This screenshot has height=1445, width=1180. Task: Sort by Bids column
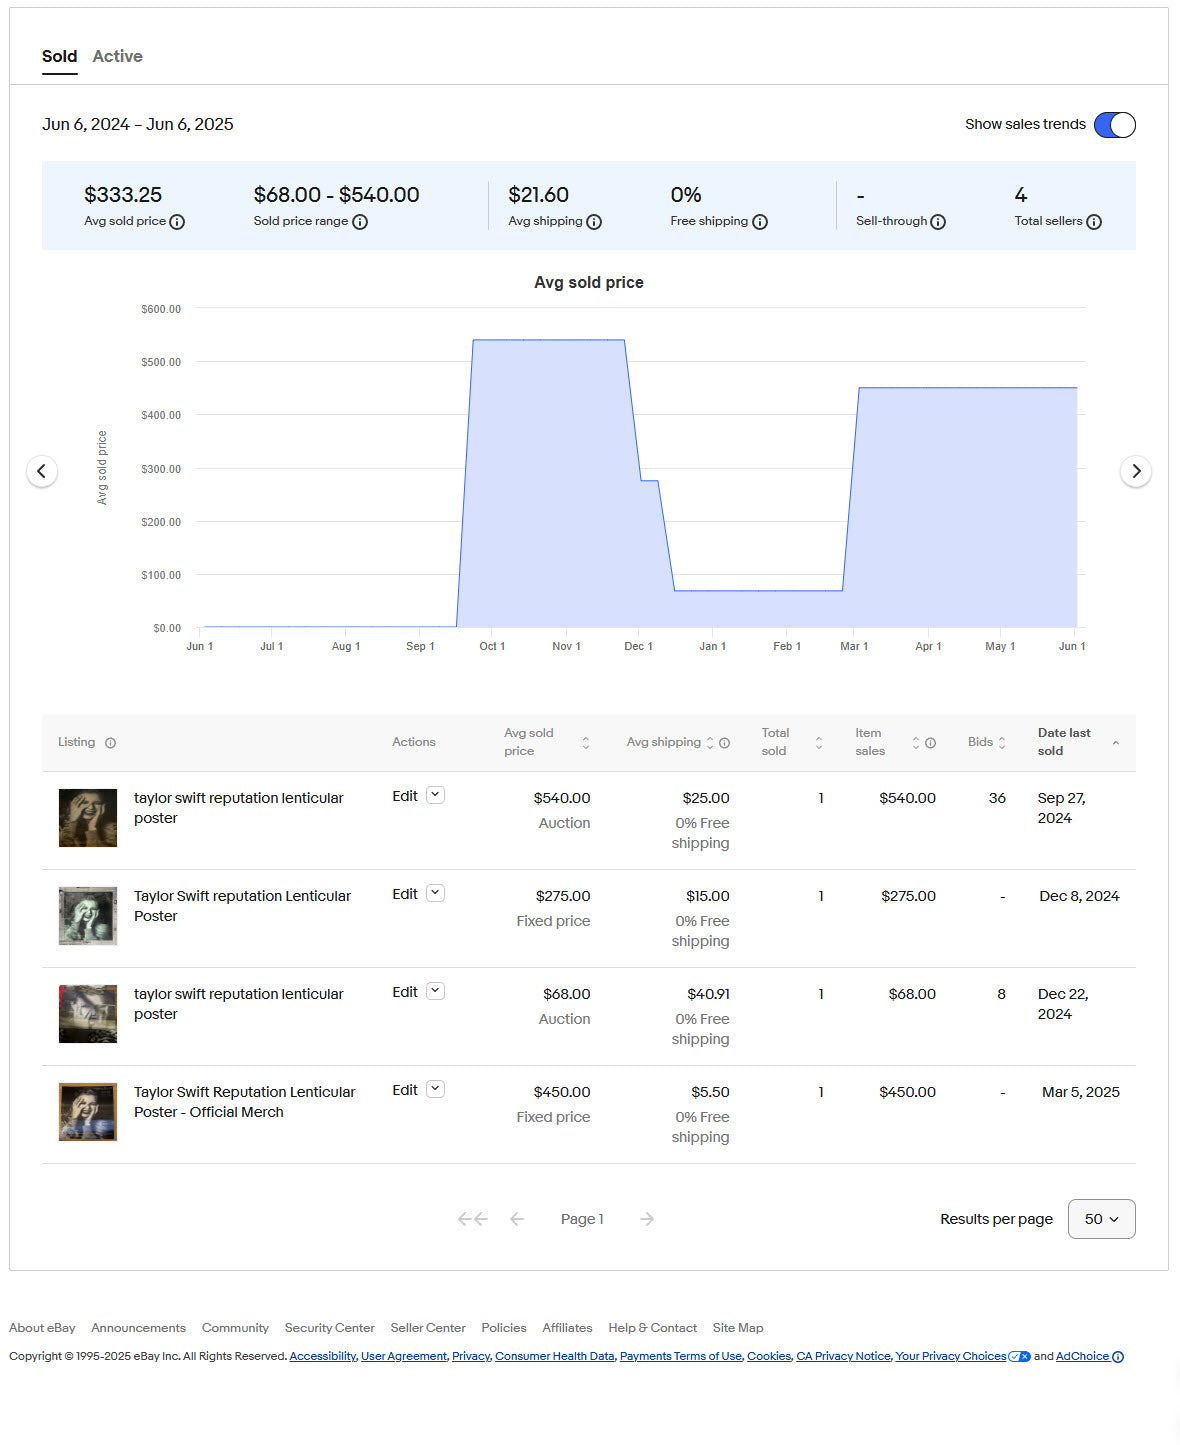tap(1002, 743)
